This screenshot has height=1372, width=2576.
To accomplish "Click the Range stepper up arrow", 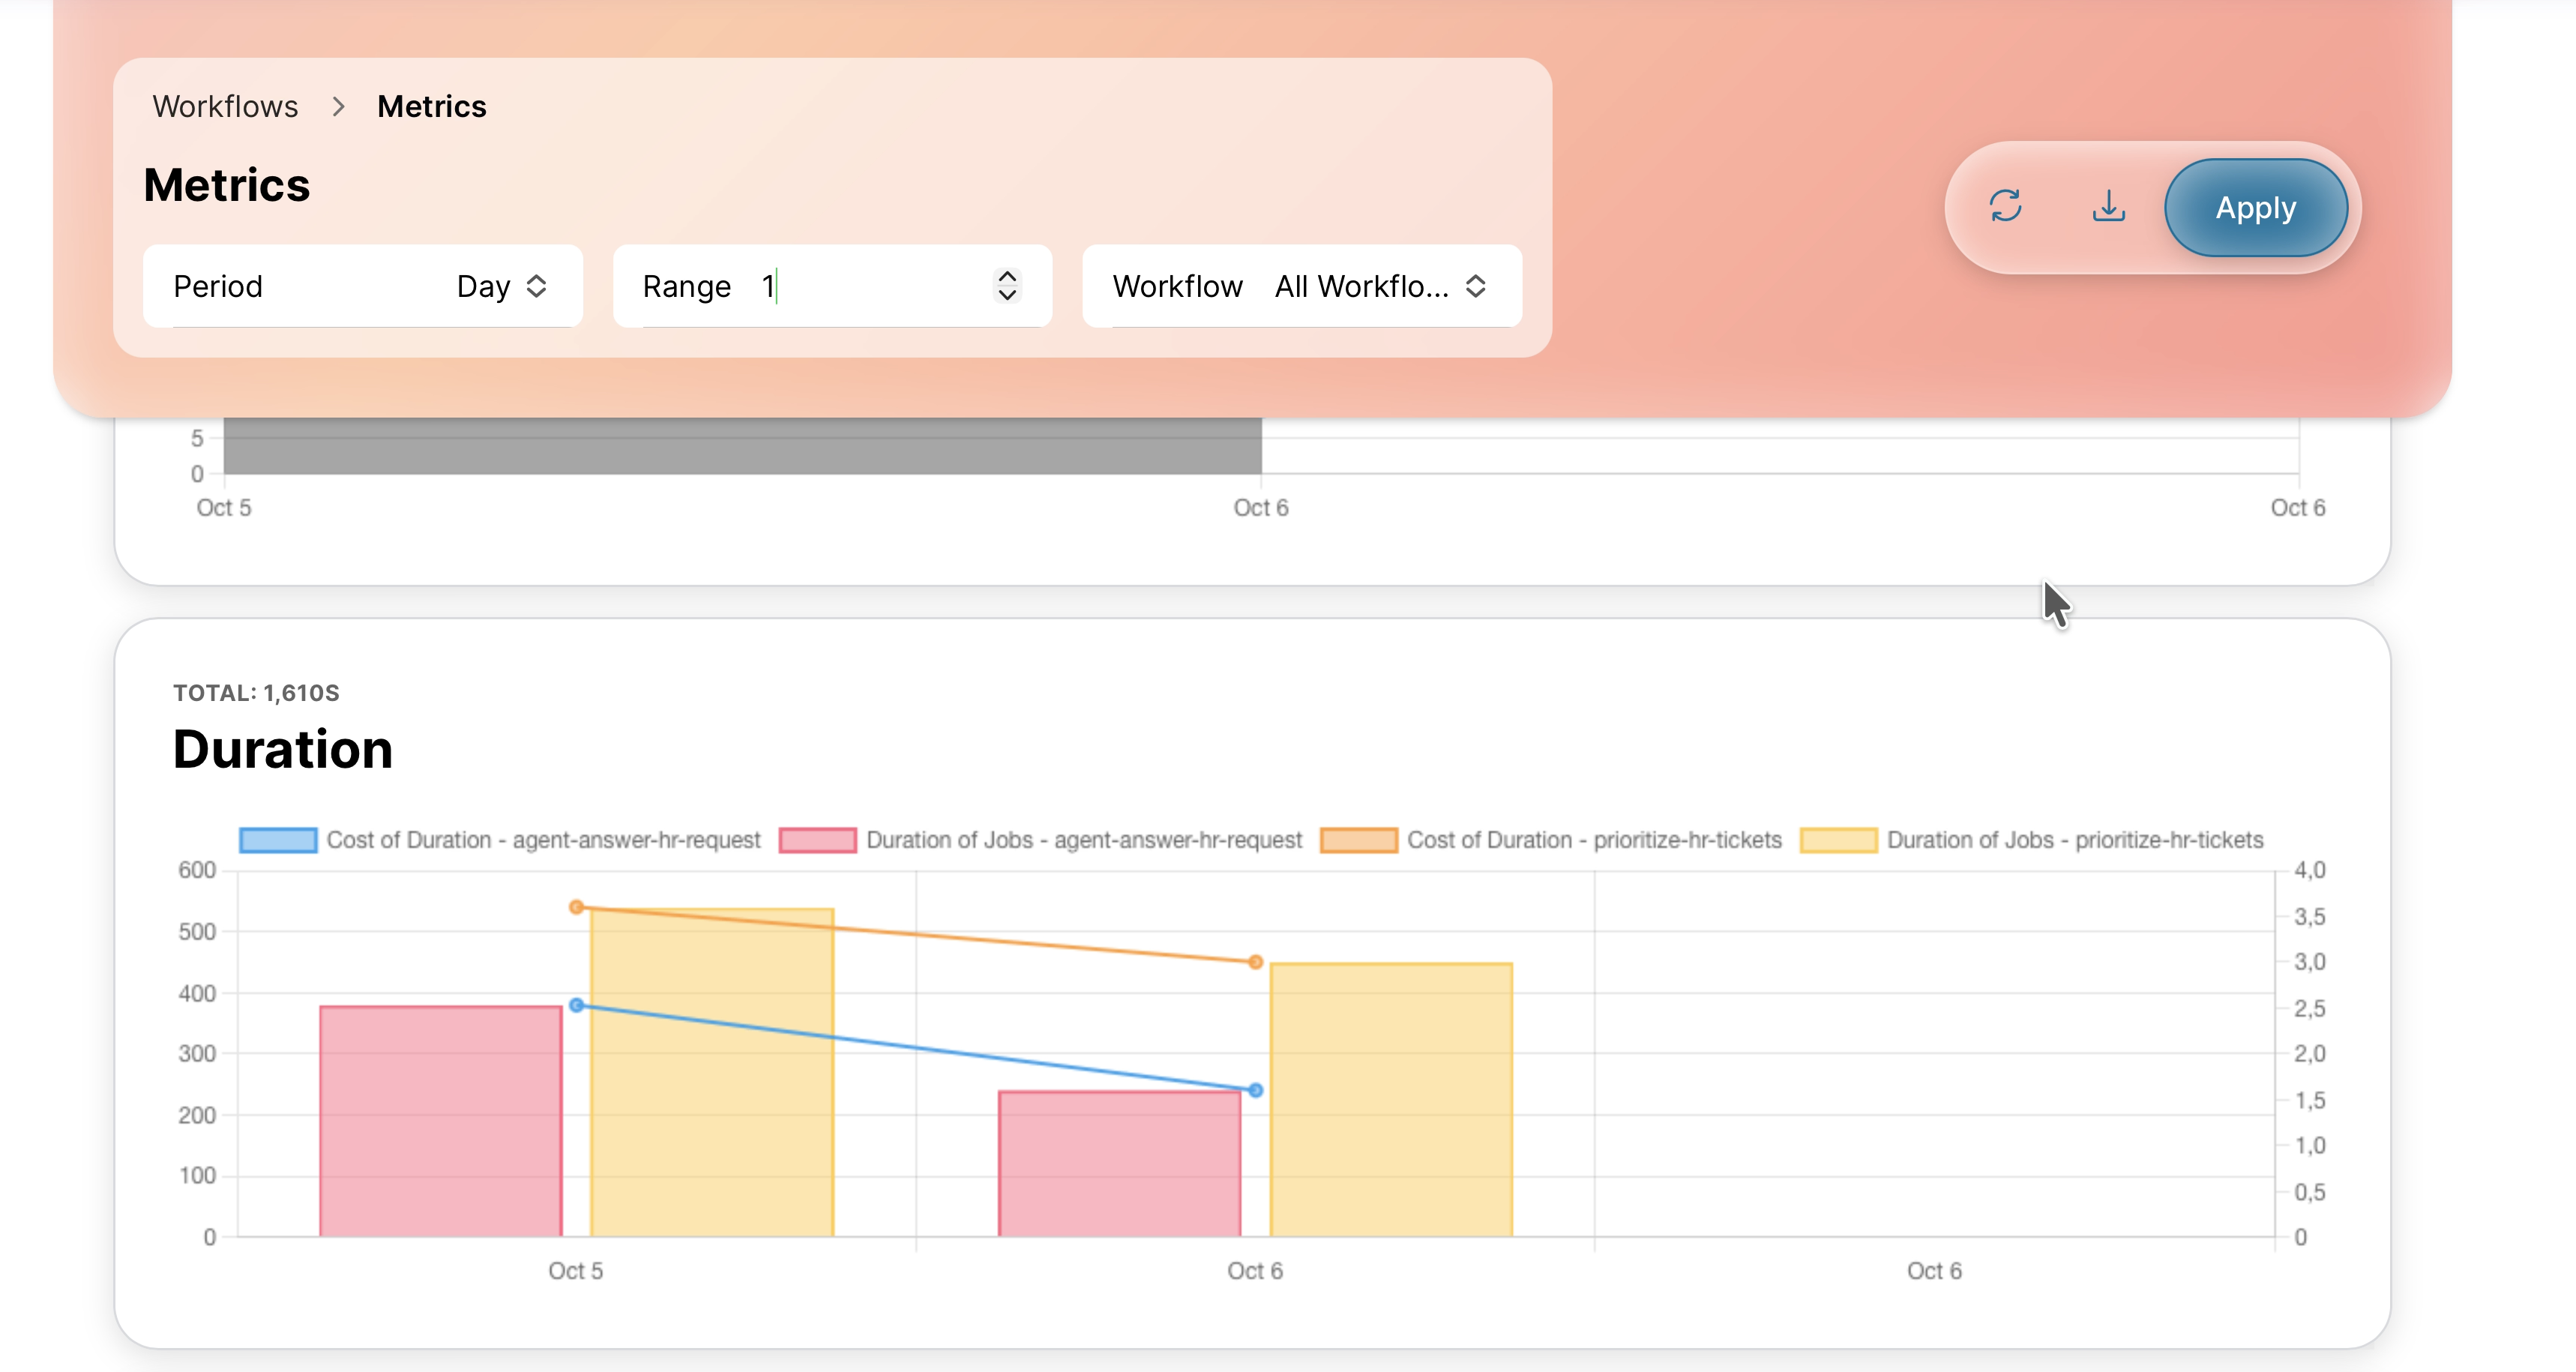I will point(1008,276).
